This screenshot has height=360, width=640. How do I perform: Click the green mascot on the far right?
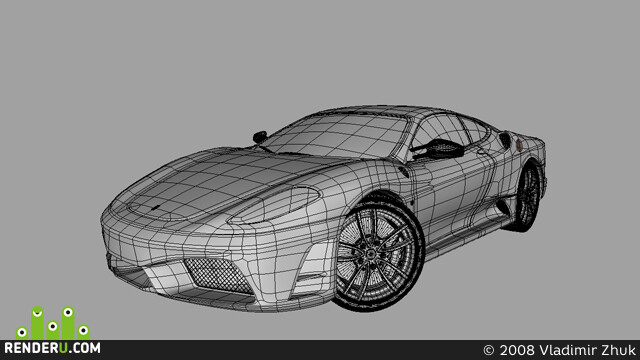pos(83,332)
